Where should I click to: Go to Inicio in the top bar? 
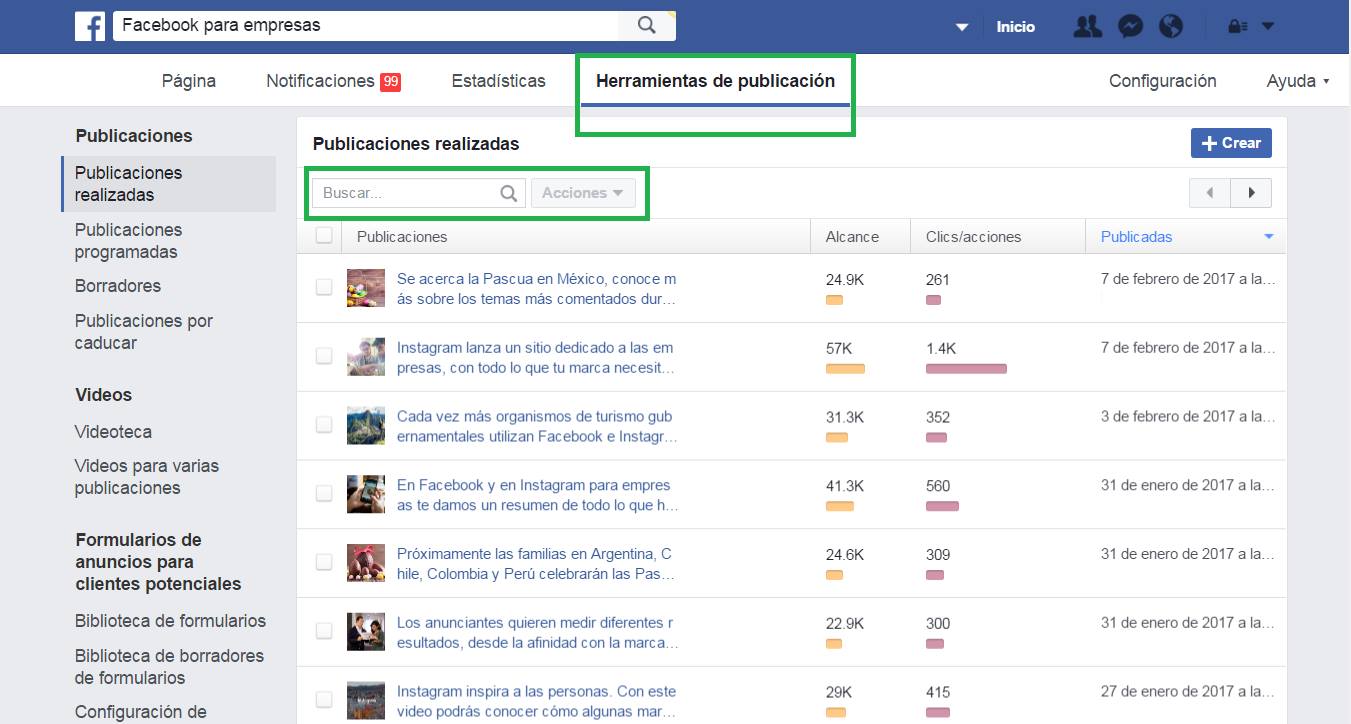[1015, 27]
